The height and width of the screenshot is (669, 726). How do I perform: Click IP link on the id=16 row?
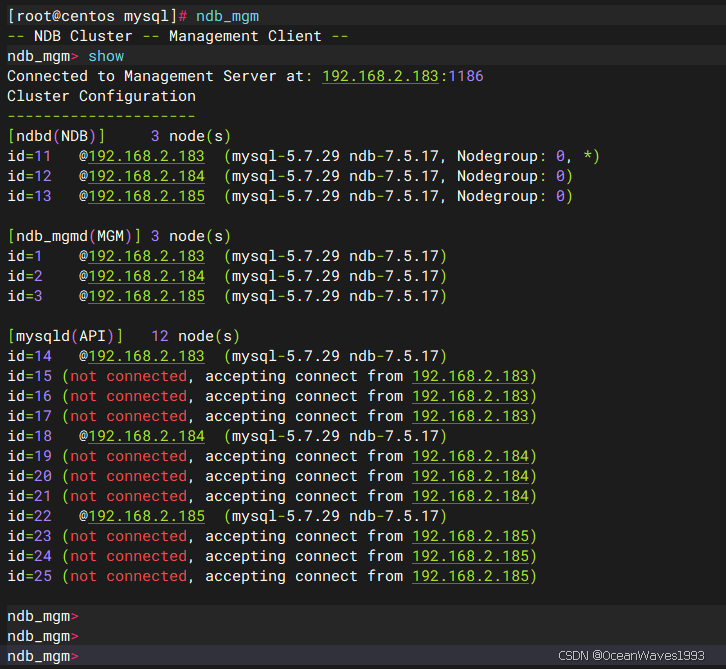470,396
